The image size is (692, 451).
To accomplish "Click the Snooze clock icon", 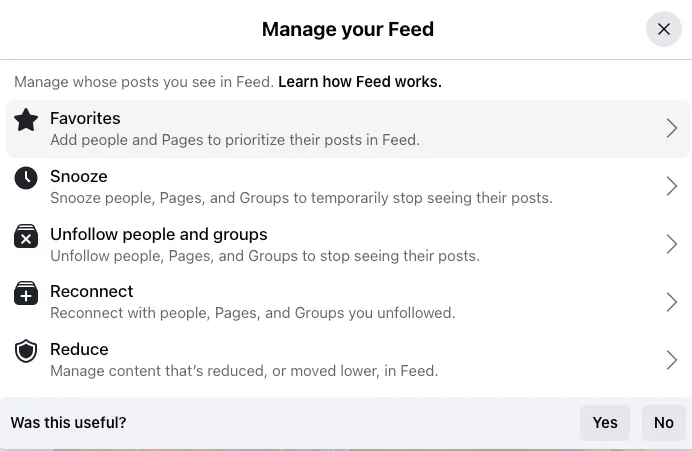I will [26, 178].
